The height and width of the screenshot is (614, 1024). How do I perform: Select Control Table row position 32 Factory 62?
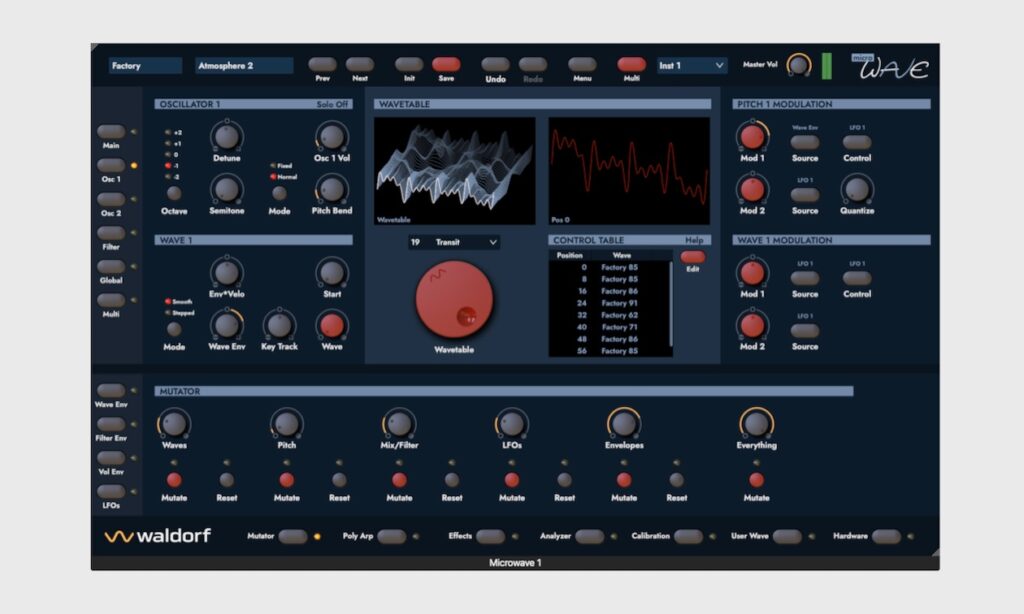click(x=610, y=315)
